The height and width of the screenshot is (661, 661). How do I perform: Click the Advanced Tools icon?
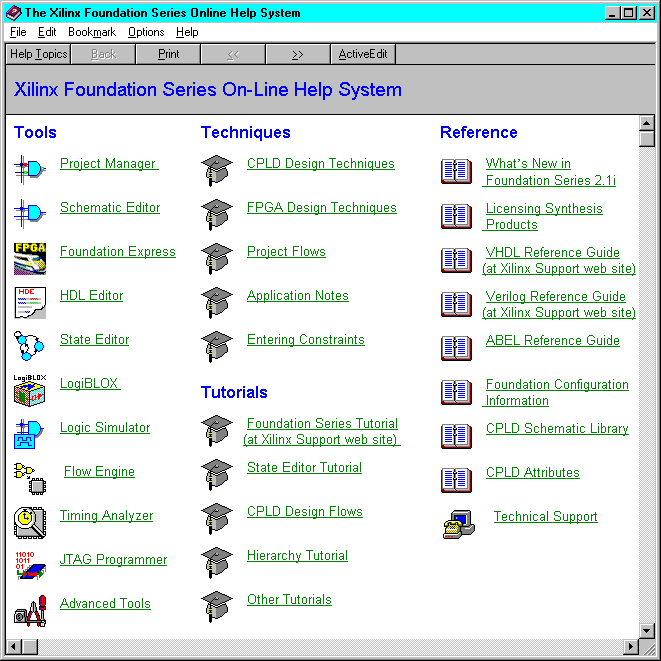[29, 609]
